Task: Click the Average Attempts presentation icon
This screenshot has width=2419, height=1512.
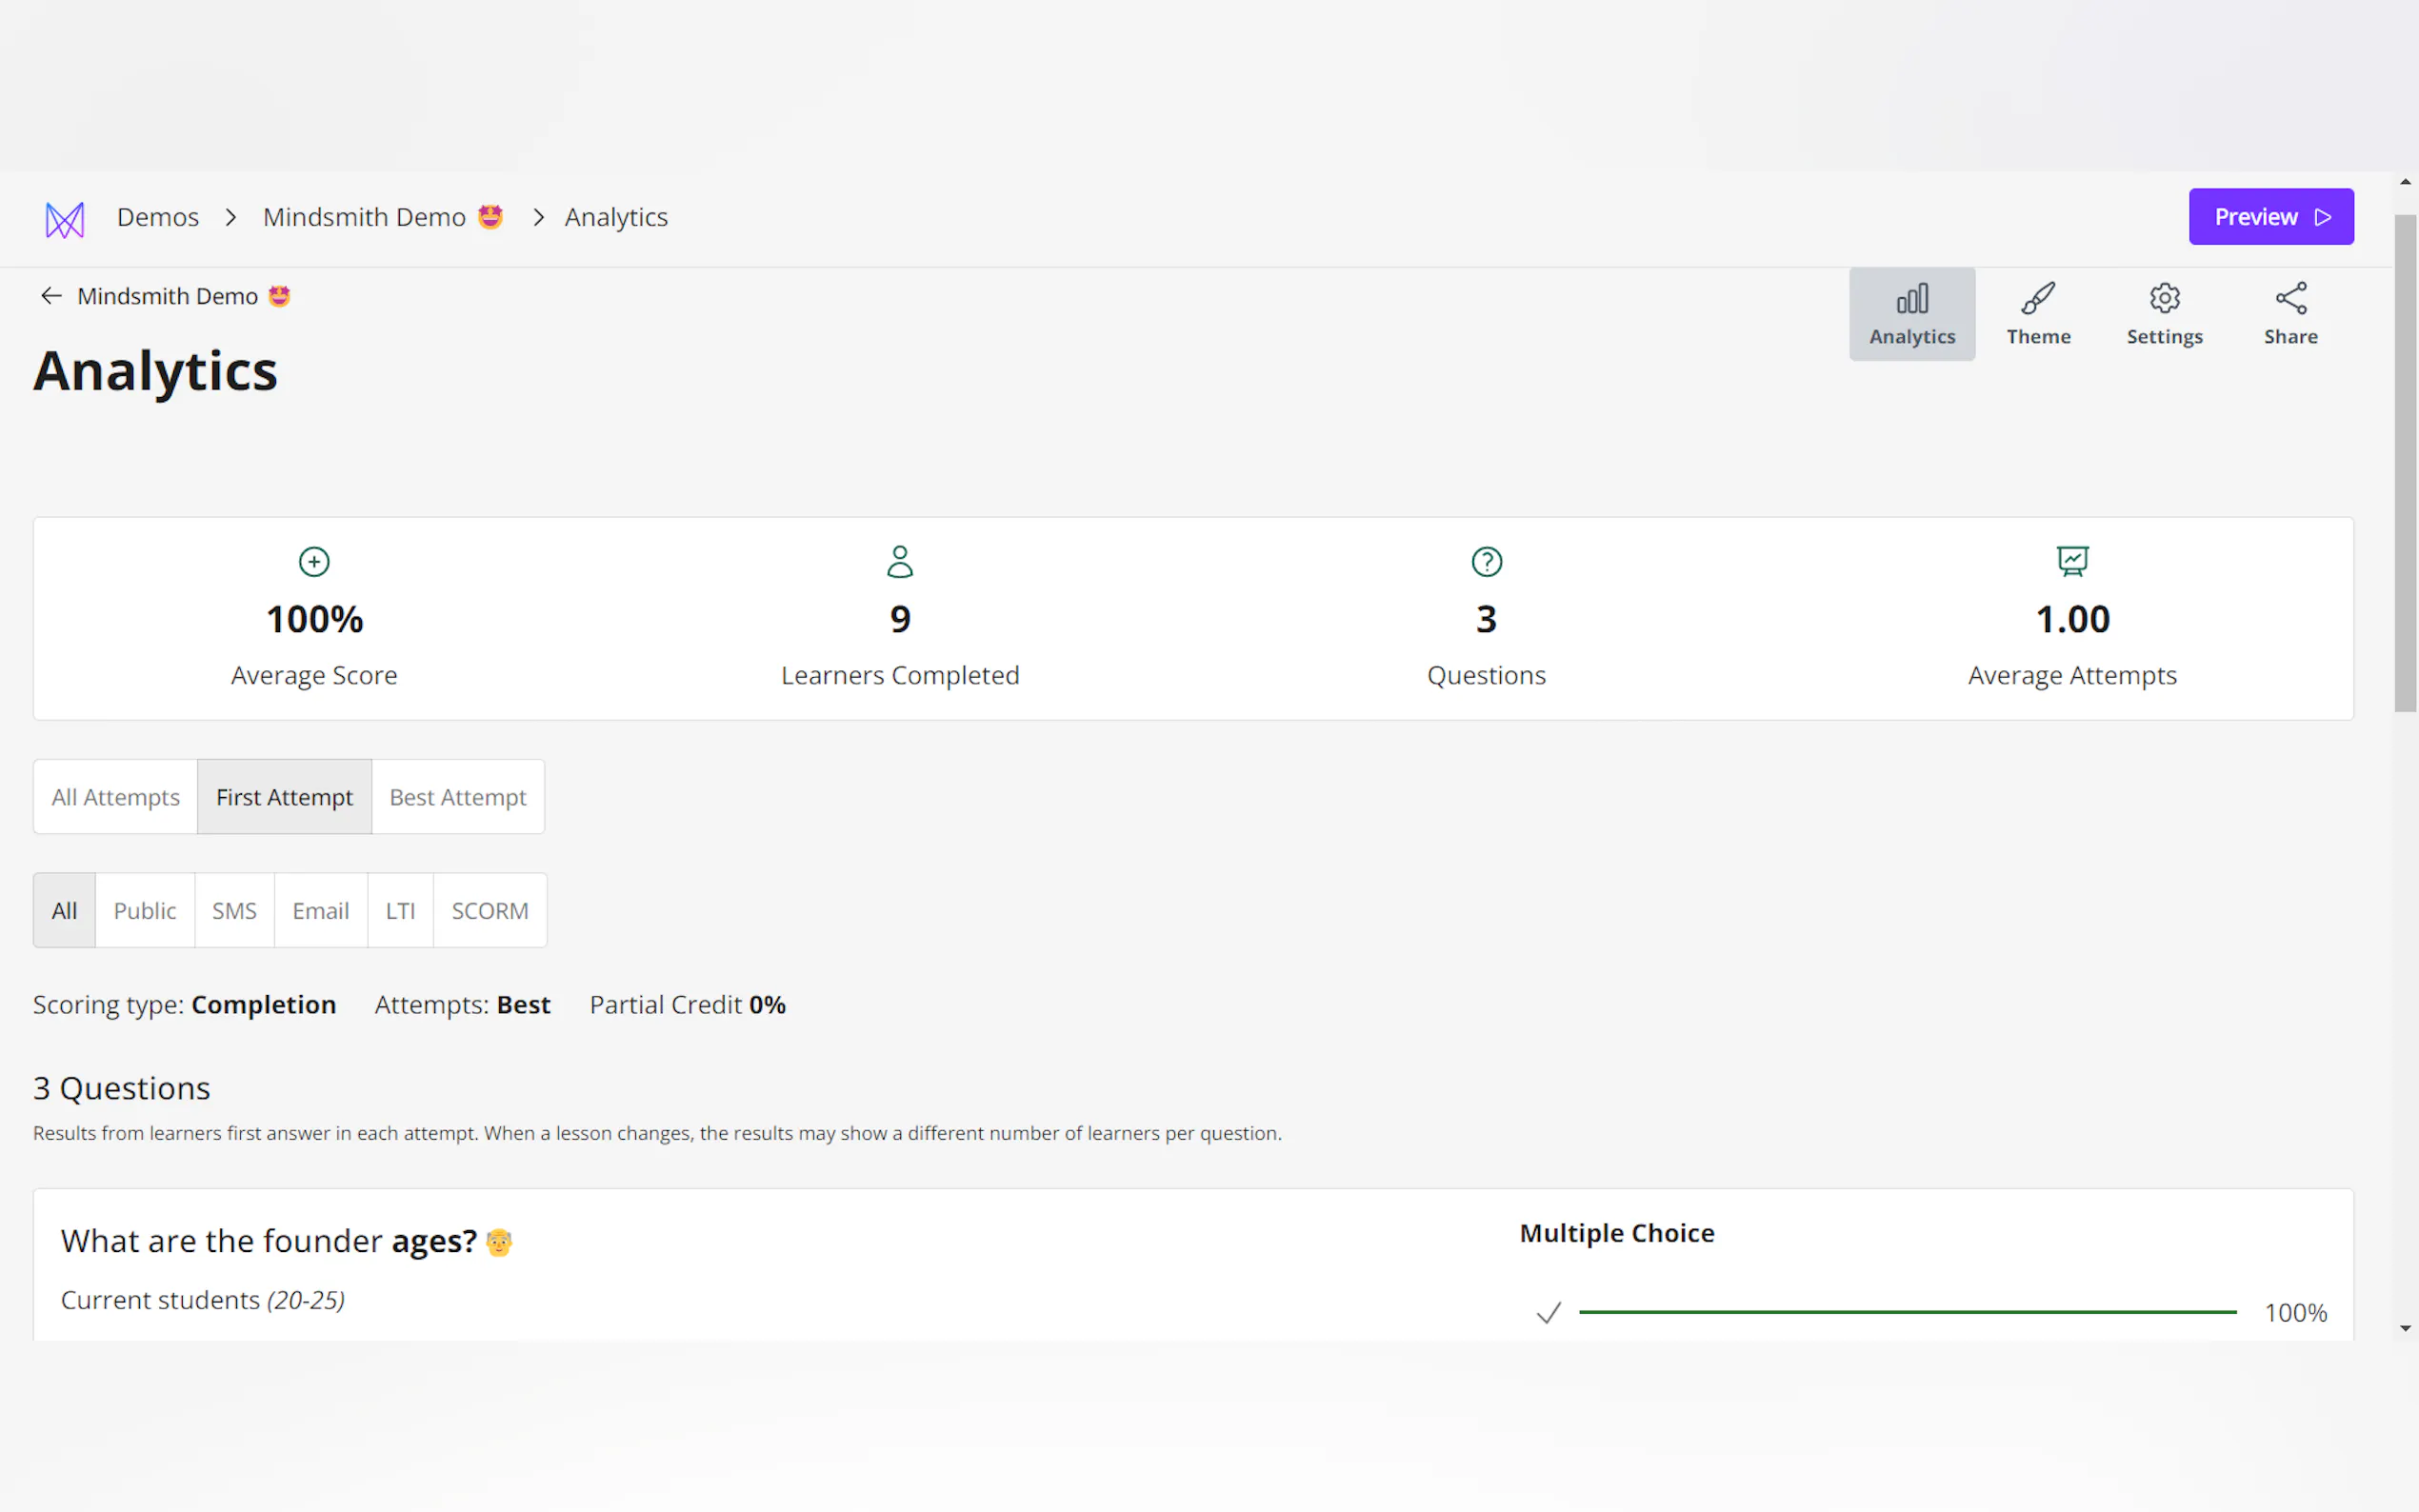Action: pos(2072,561)
